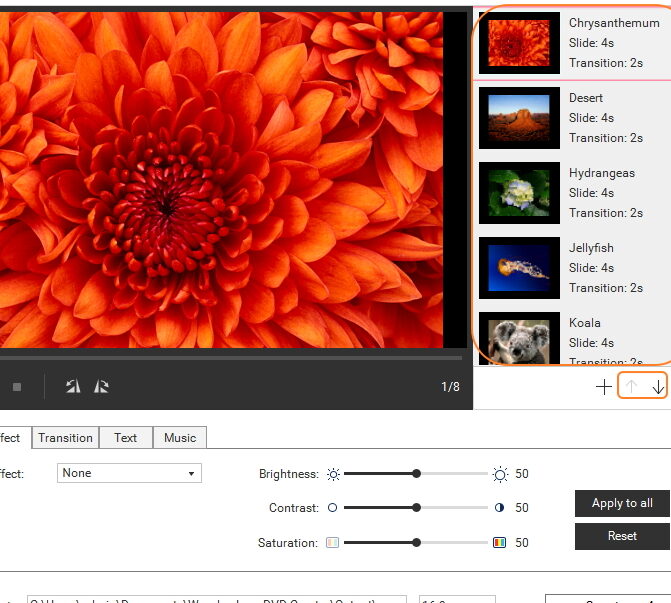Switch to the Transition tab

(65, 438)
